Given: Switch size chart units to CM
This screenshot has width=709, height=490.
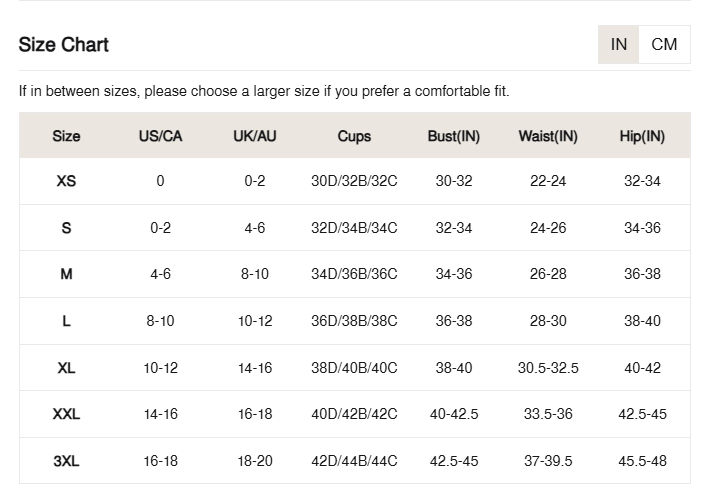Looking at the screenshot, I should [664, 44].
